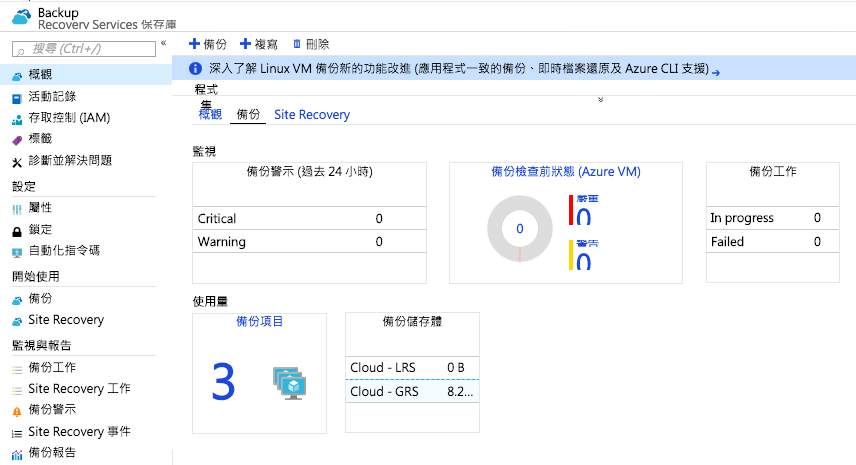Collapse the sidebar with the double chevron

pyautogui.click(x=163, y=43)
